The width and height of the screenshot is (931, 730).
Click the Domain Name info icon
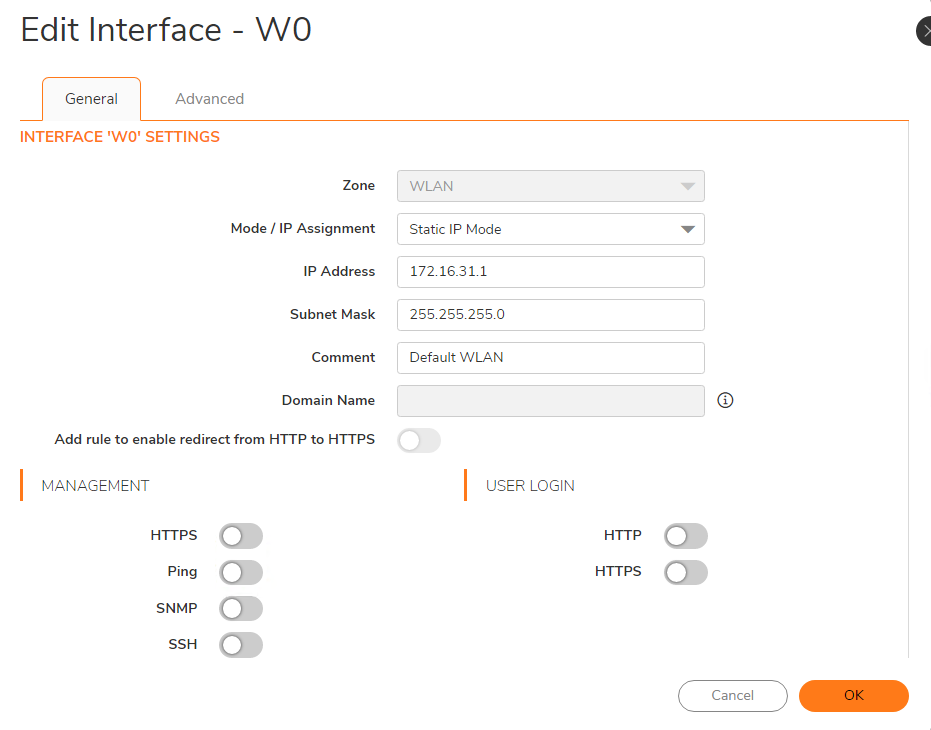(x=725, y=400)
